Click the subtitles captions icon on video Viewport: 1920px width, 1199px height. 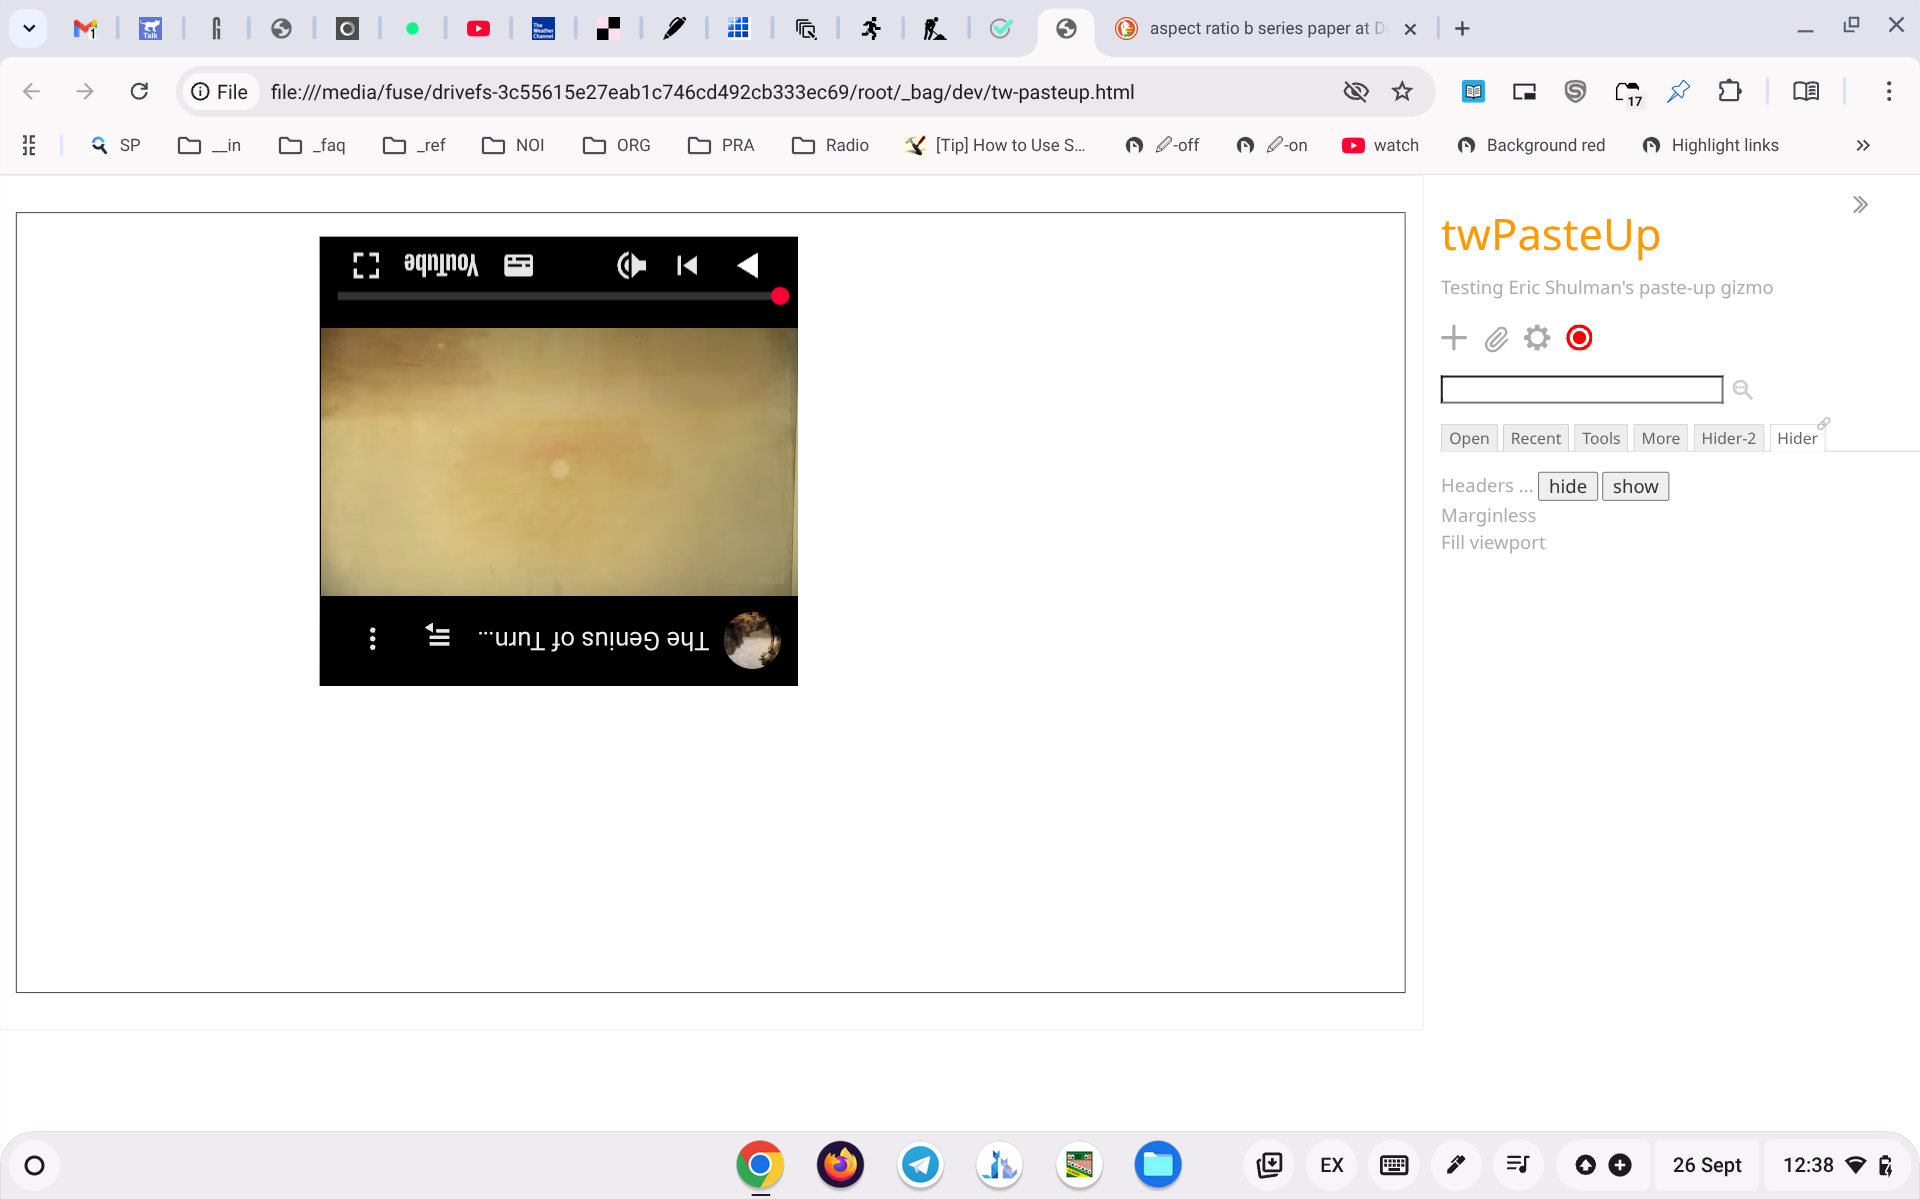518,265
